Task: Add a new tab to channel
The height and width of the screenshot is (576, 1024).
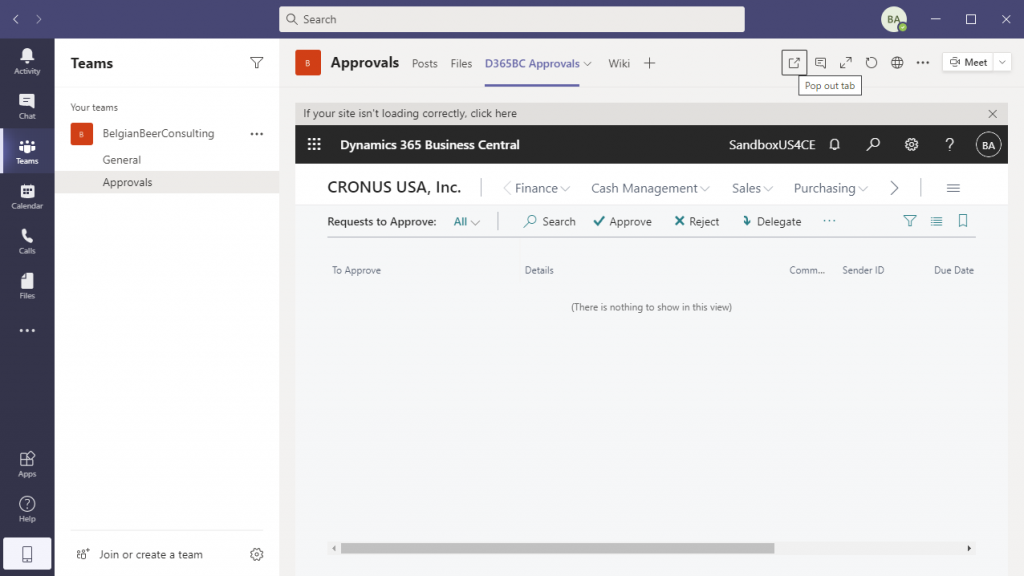Action: (x=649, y=63)
